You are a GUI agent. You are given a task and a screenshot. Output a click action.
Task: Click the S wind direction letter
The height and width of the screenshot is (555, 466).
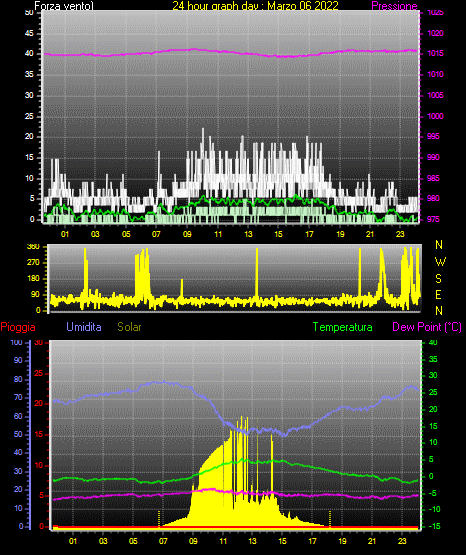(x=438, y=279)
